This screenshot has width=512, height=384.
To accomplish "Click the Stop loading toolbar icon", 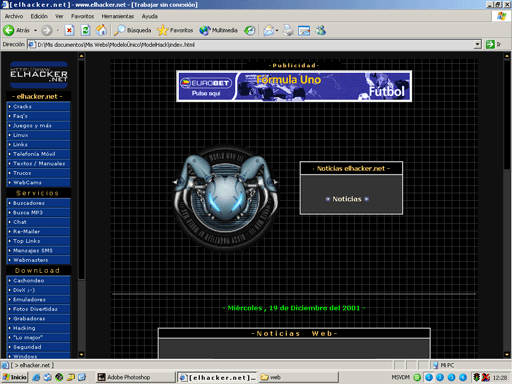I will [x=69, y=31].
